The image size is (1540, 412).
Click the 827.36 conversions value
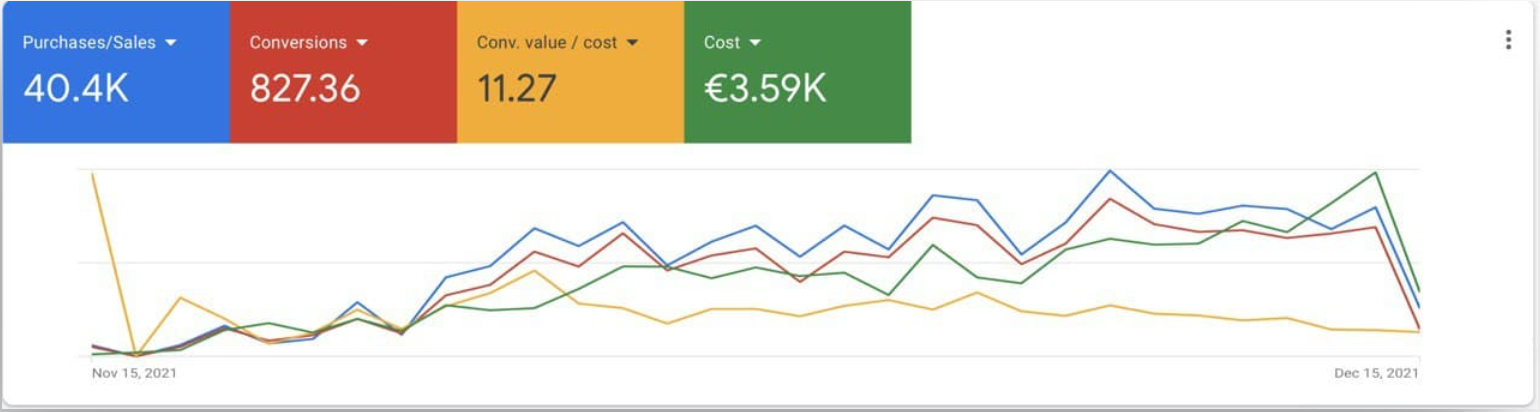click(305, 90)
